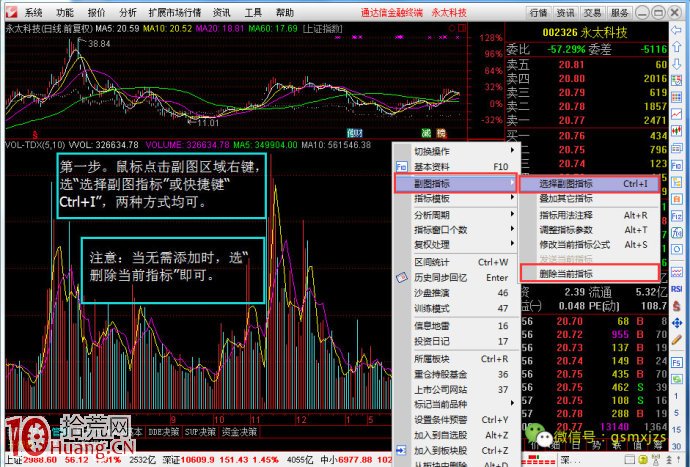Toggle the 1-minute period button

(x=676, y=396)
